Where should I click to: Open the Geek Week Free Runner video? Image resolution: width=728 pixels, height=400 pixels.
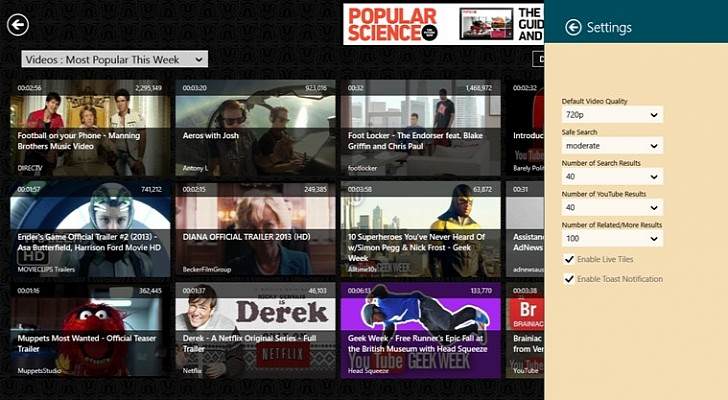[x=420, y=330]
